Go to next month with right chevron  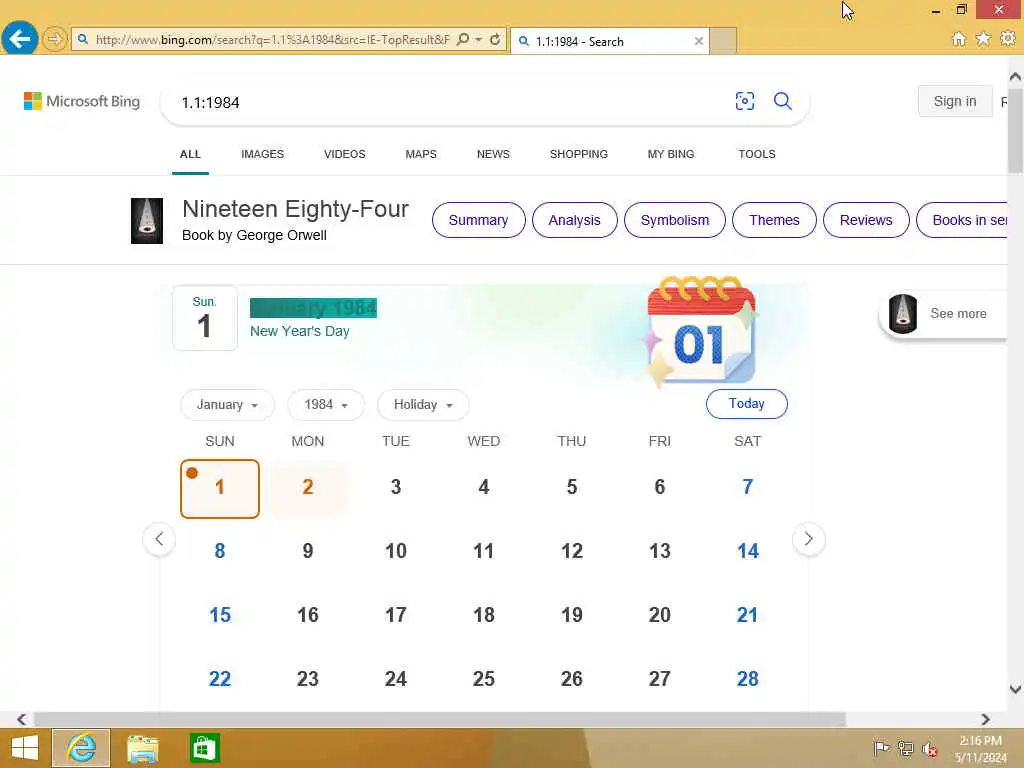point(808,539)
